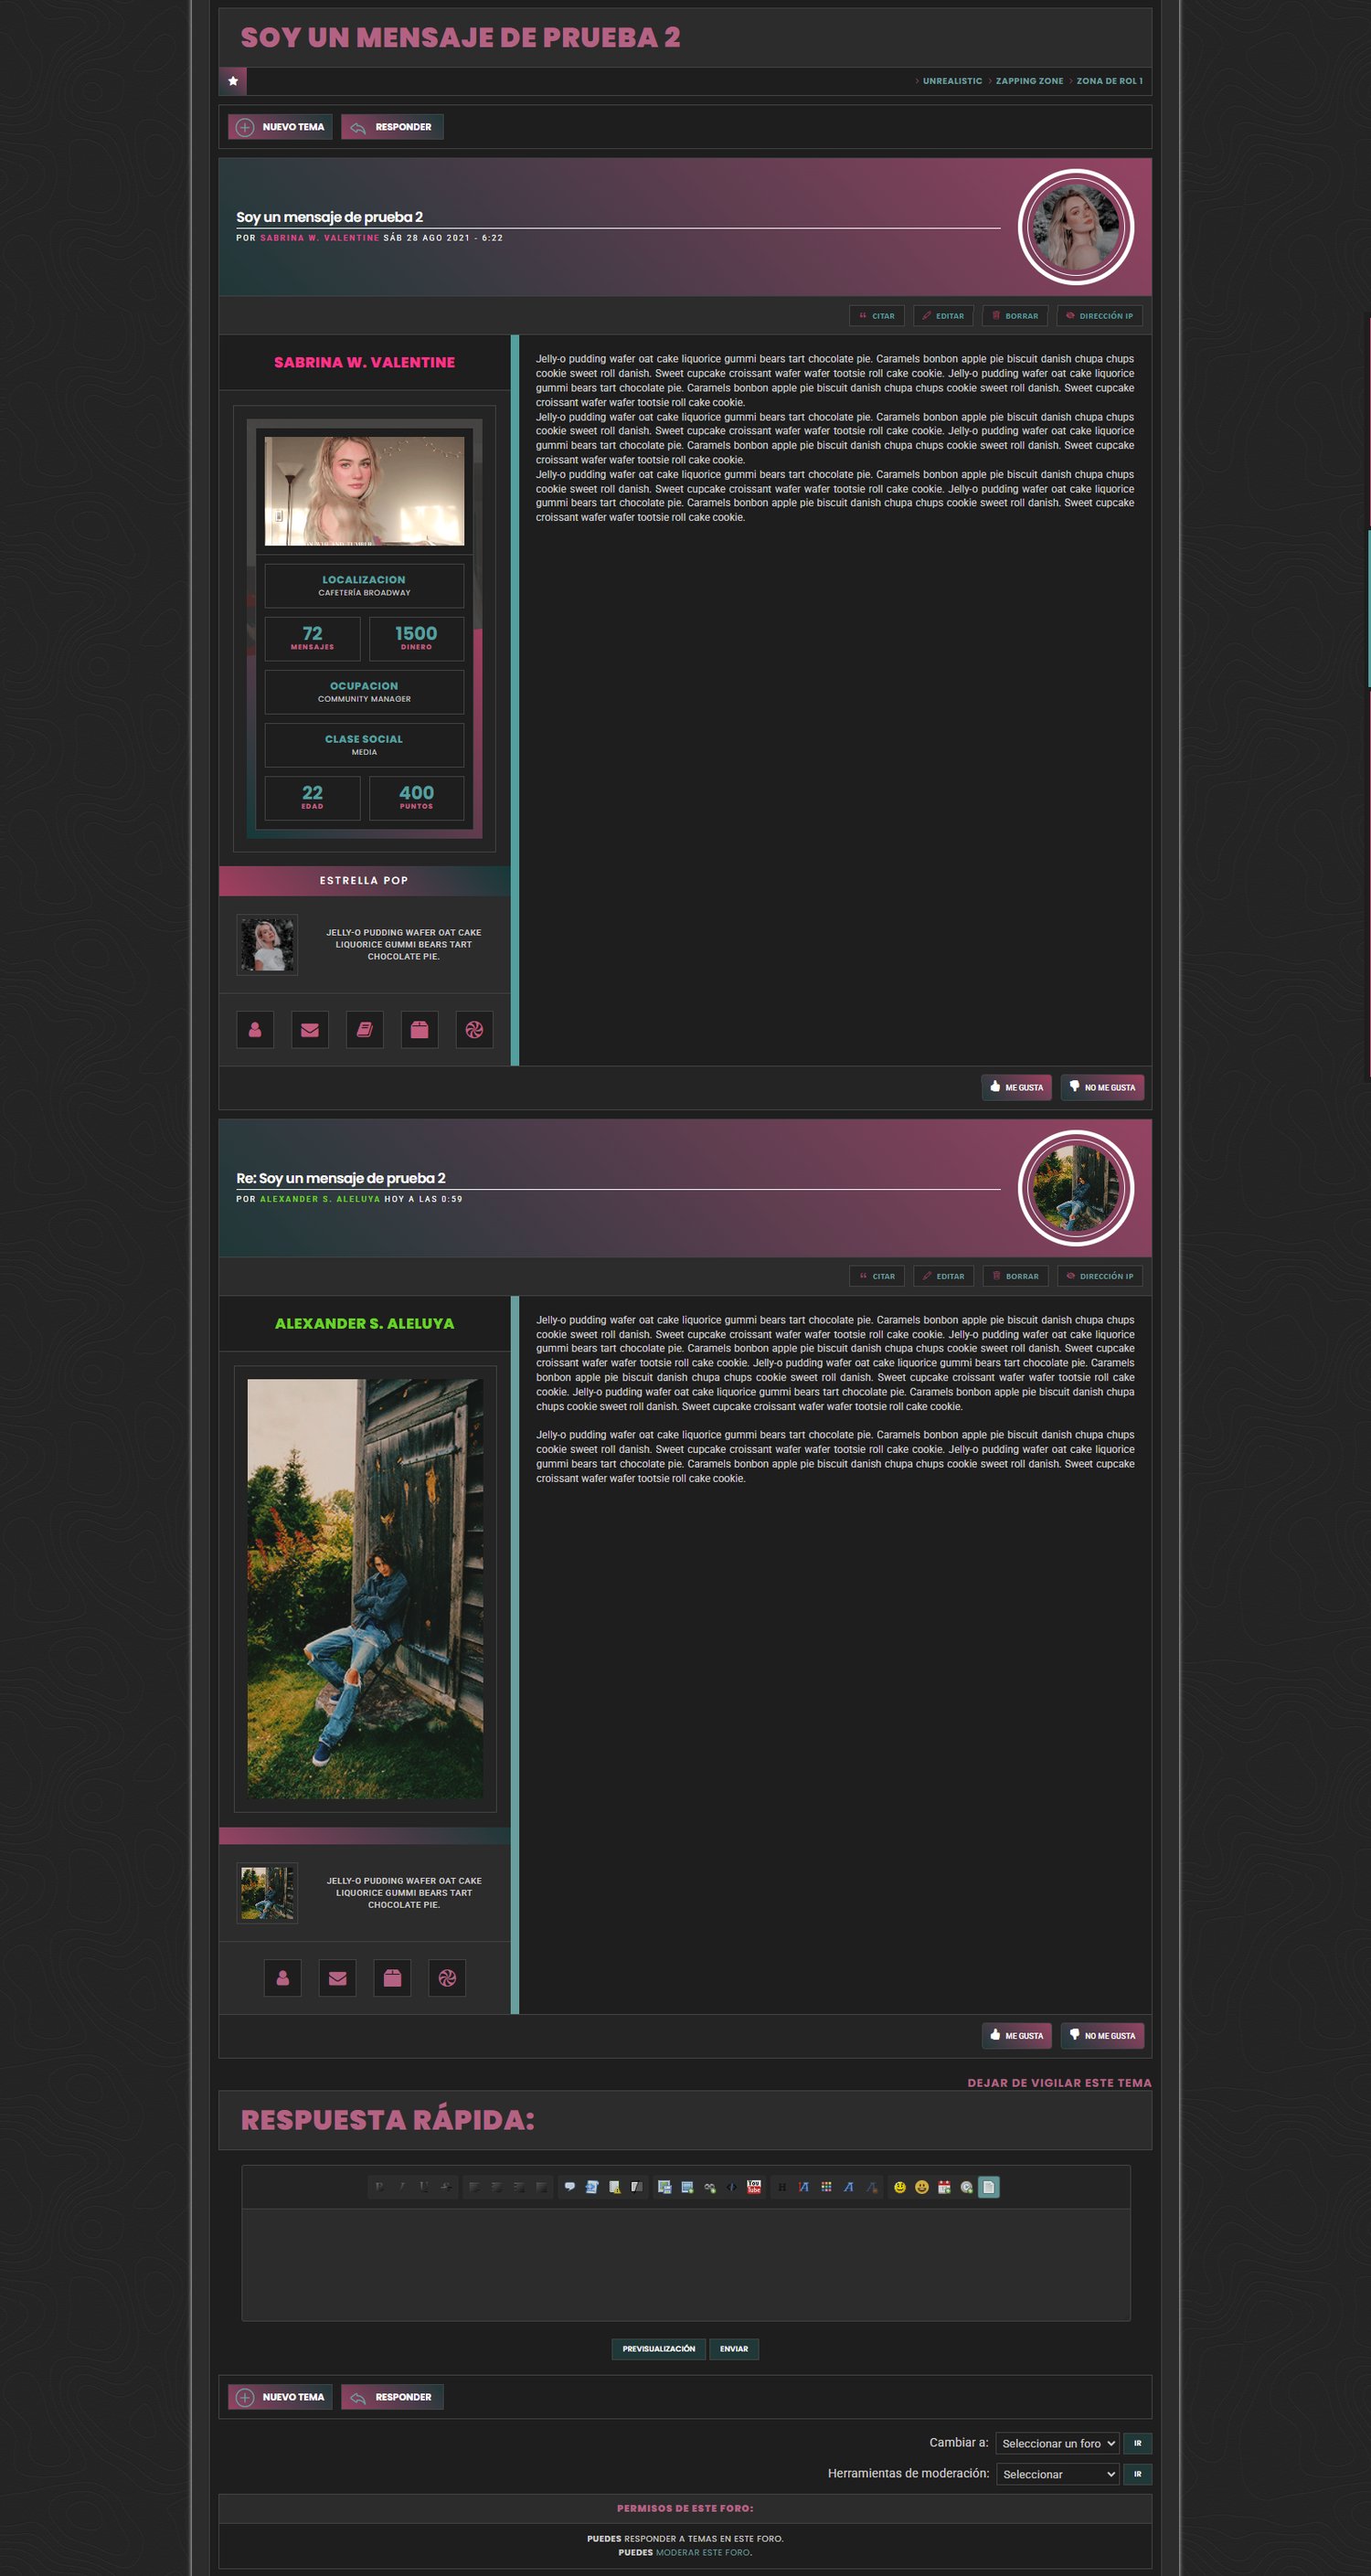Screen dimensions: 1371x2576
Task: Click BORRAR on Sabrina's post
Action: (x=1015, y=316)
